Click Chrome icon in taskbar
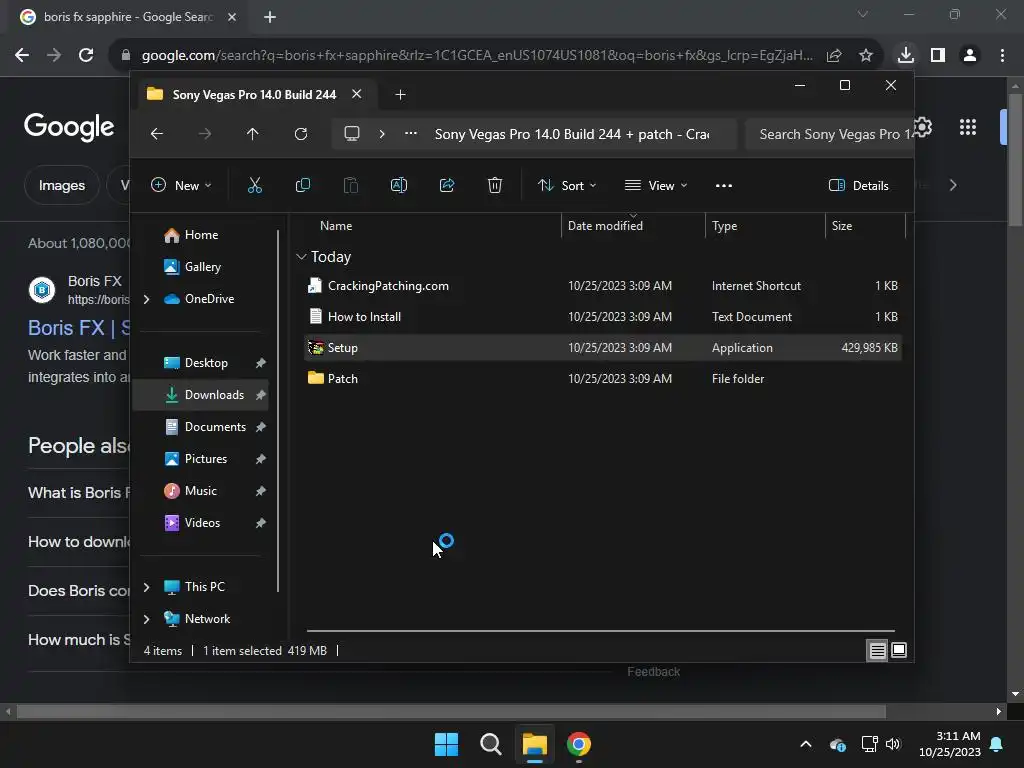Screen dimensions: 1024x768 [579, 744]
